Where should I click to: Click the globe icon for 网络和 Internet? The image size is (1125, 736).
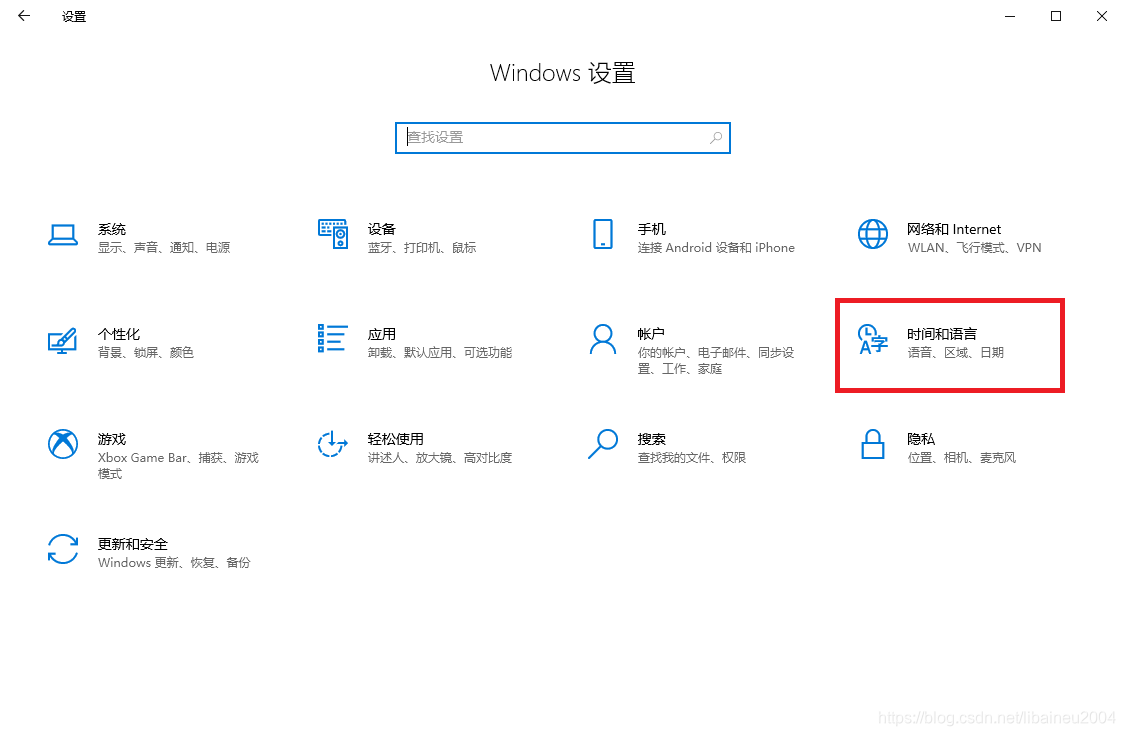pyautogui.click(x=872, y=234)
